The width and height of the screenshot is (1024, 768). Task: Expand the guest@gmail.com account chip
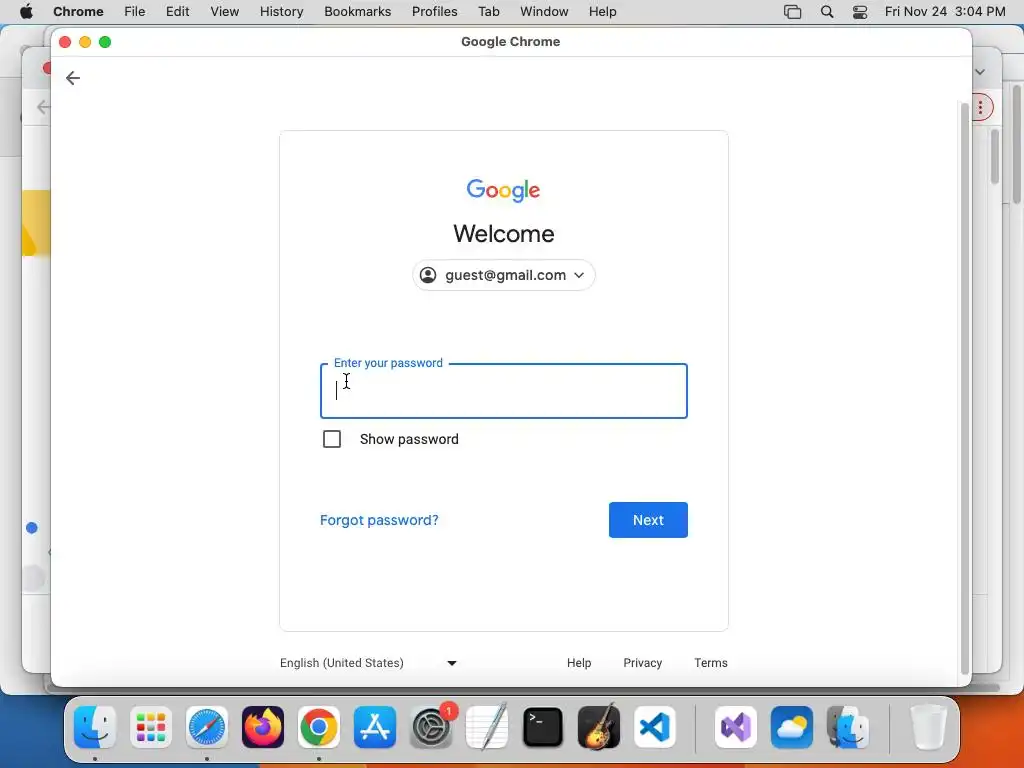click(x=504, y=275)
